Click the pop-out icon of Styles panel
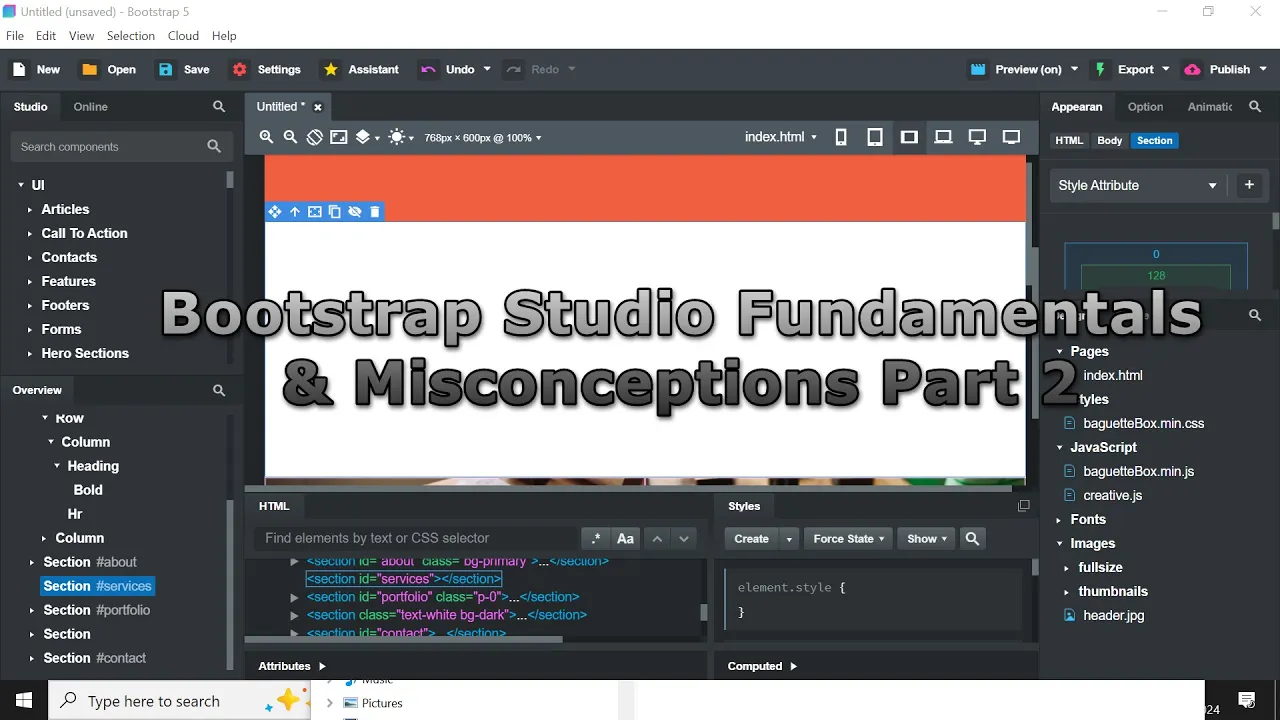The height and width of the screenshot is (720, 1280). pos(1023,506)
